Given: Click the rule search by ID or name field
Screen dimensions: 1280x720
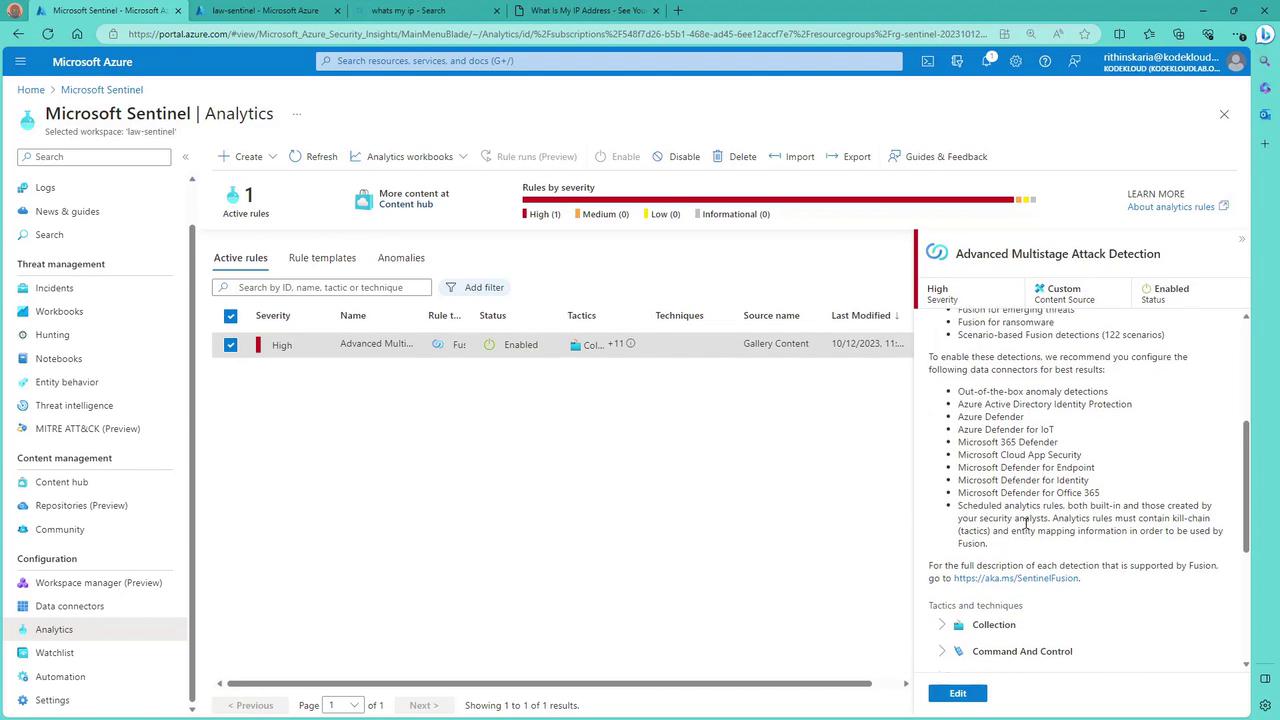Looking at the screenshot, I should tap(322, 288).
